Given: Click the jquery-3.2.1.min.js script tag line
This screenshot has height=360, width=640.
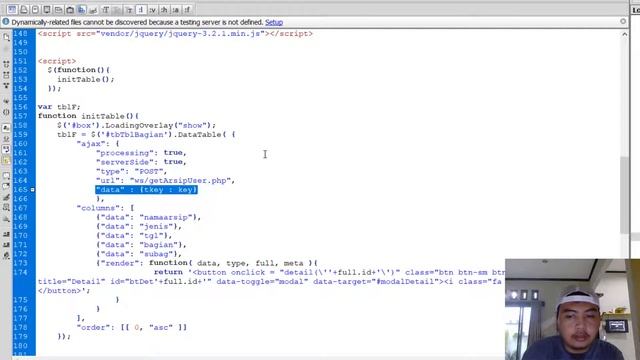Looking at the screenshot, I should click(x=176, y=33).
